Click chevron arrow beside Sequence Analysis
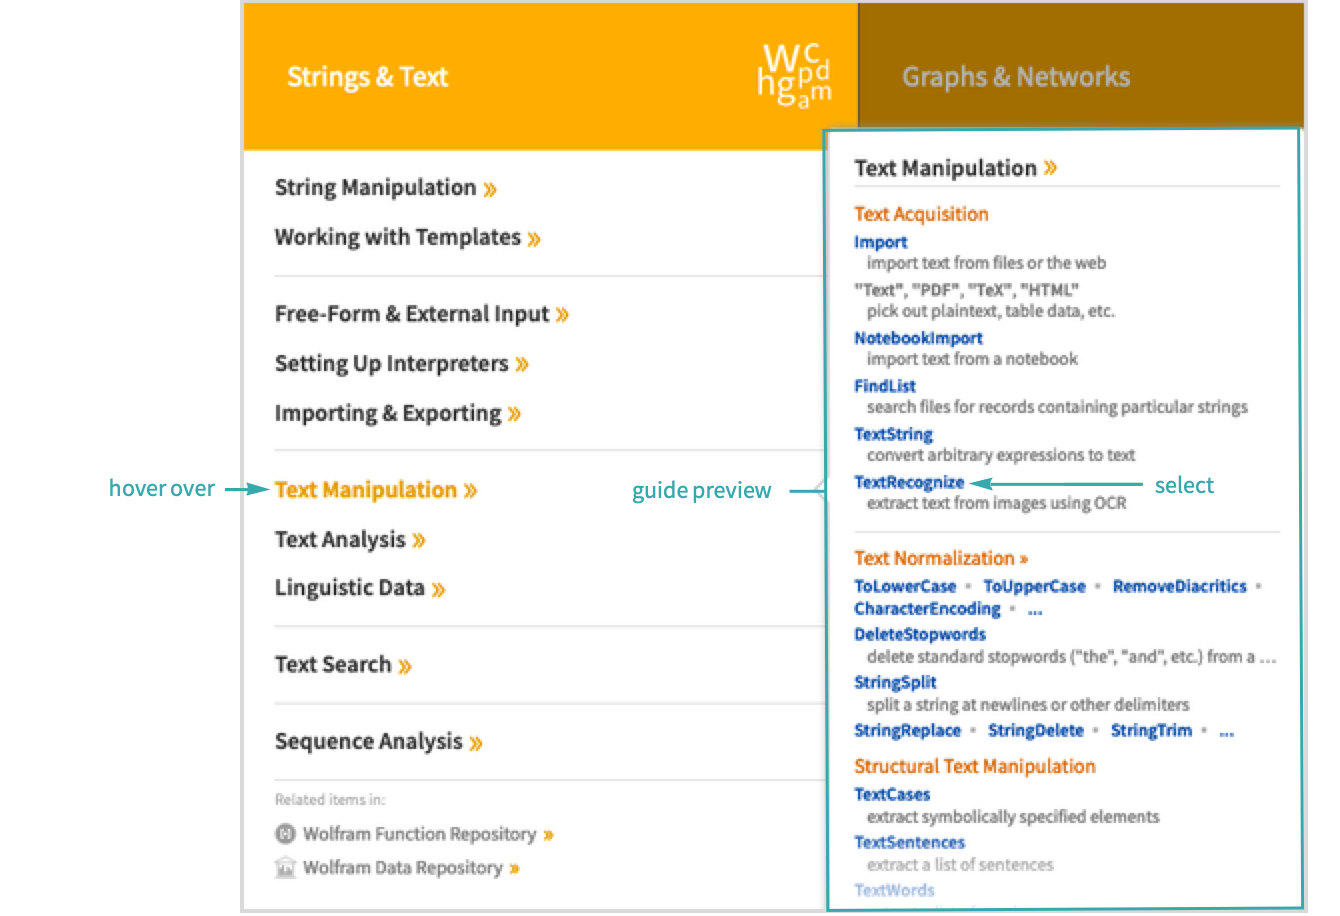1340x916 pixels. tap(476, 743)
